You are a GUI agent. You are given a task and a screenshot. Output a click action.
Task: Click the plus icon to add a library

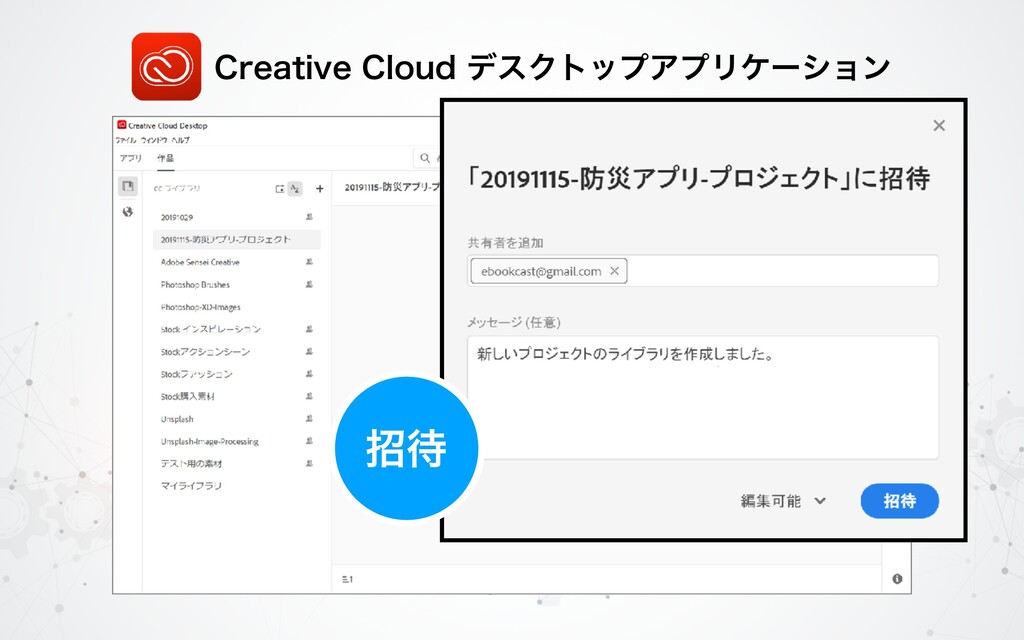pyautogui.click(x=319, y=189)
